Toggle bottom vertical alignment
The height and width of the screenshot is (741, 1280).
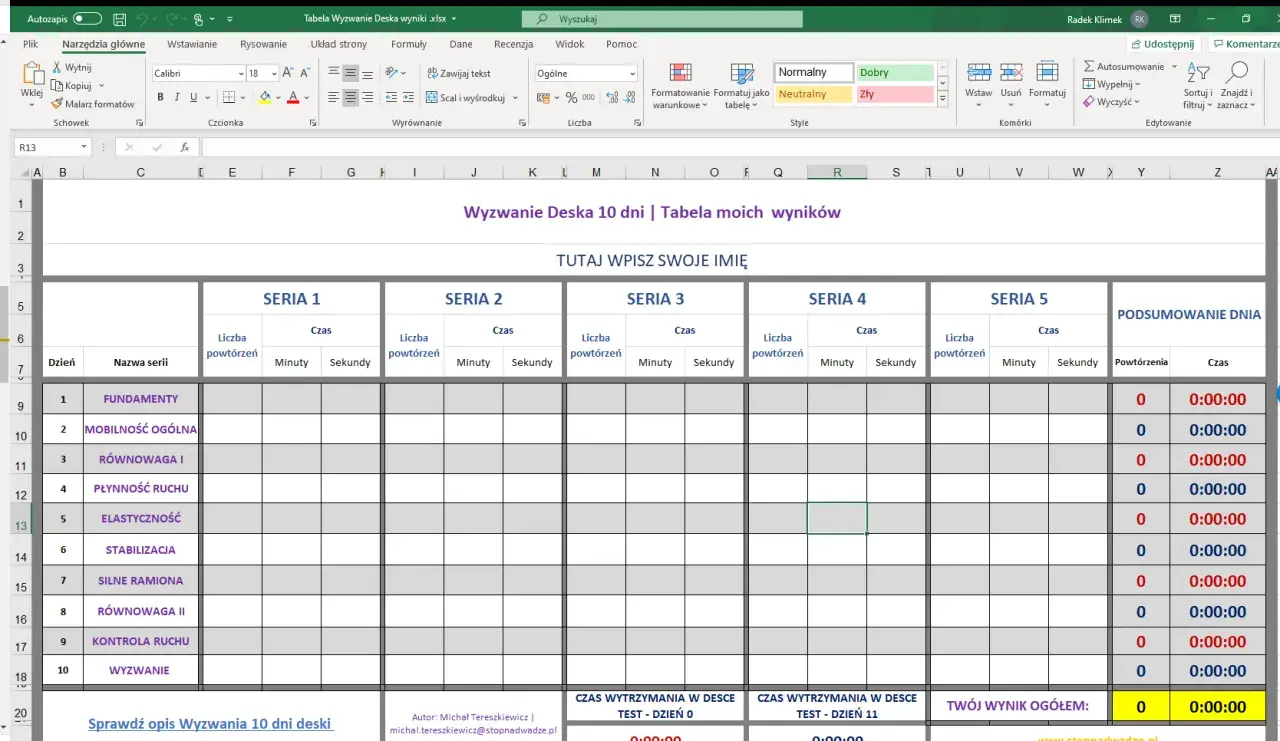pos(368,73)
